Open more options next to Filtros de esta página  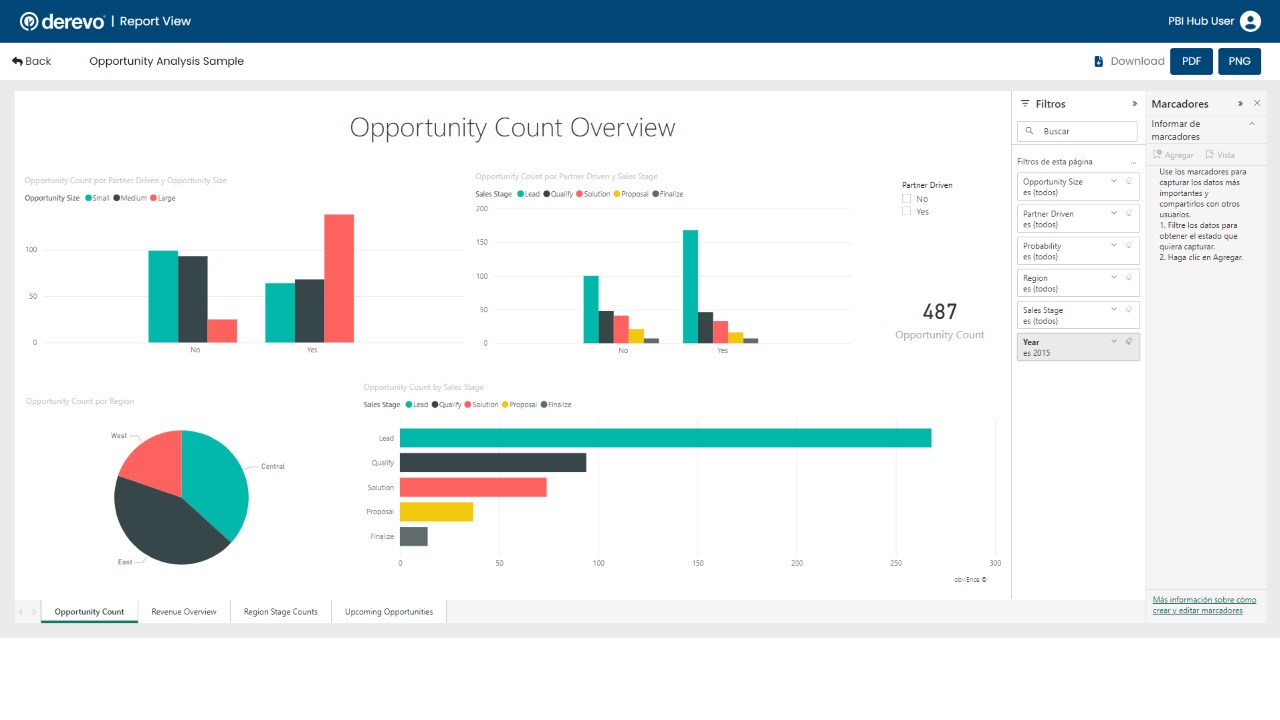(x=1133, y=162)
